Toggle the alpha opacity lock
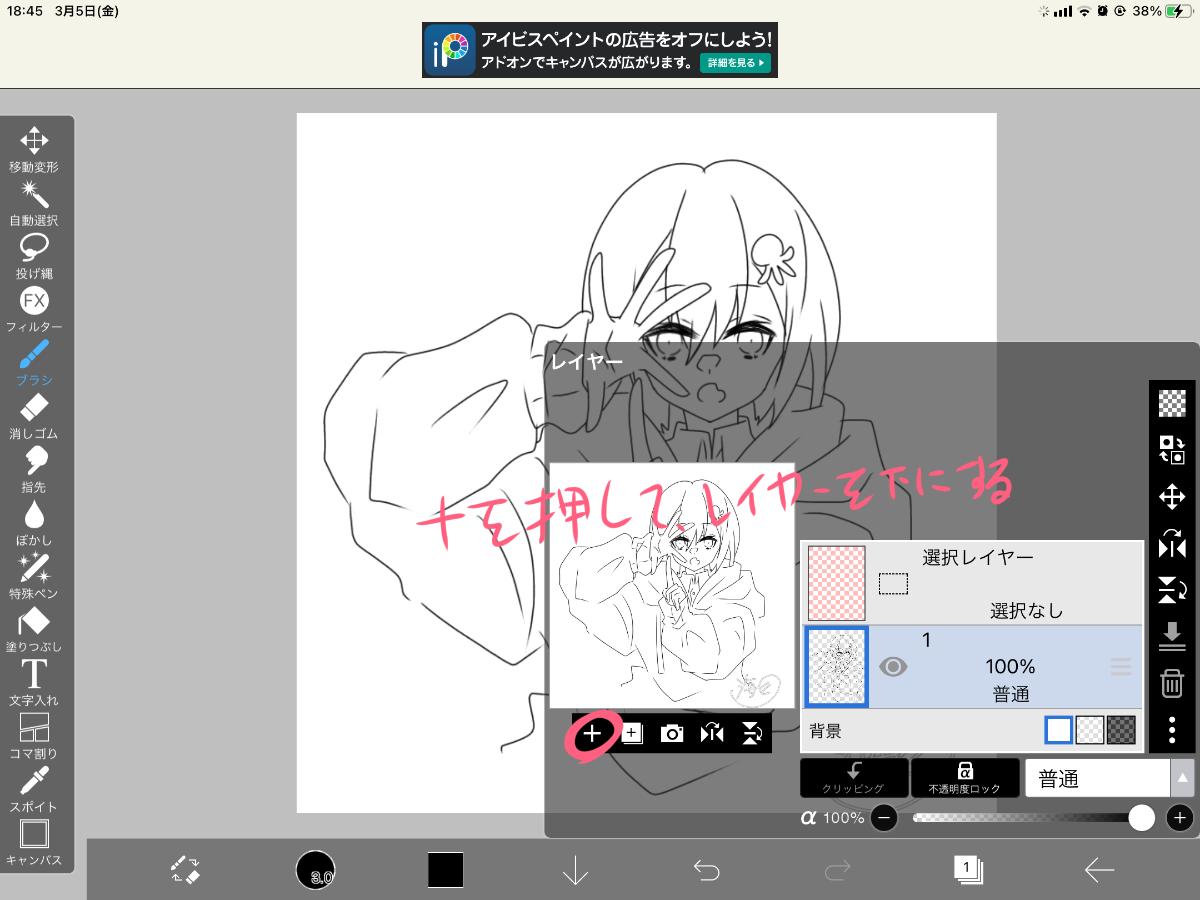This screenshot has height=900, width=1200. click(x=964, y=777)
